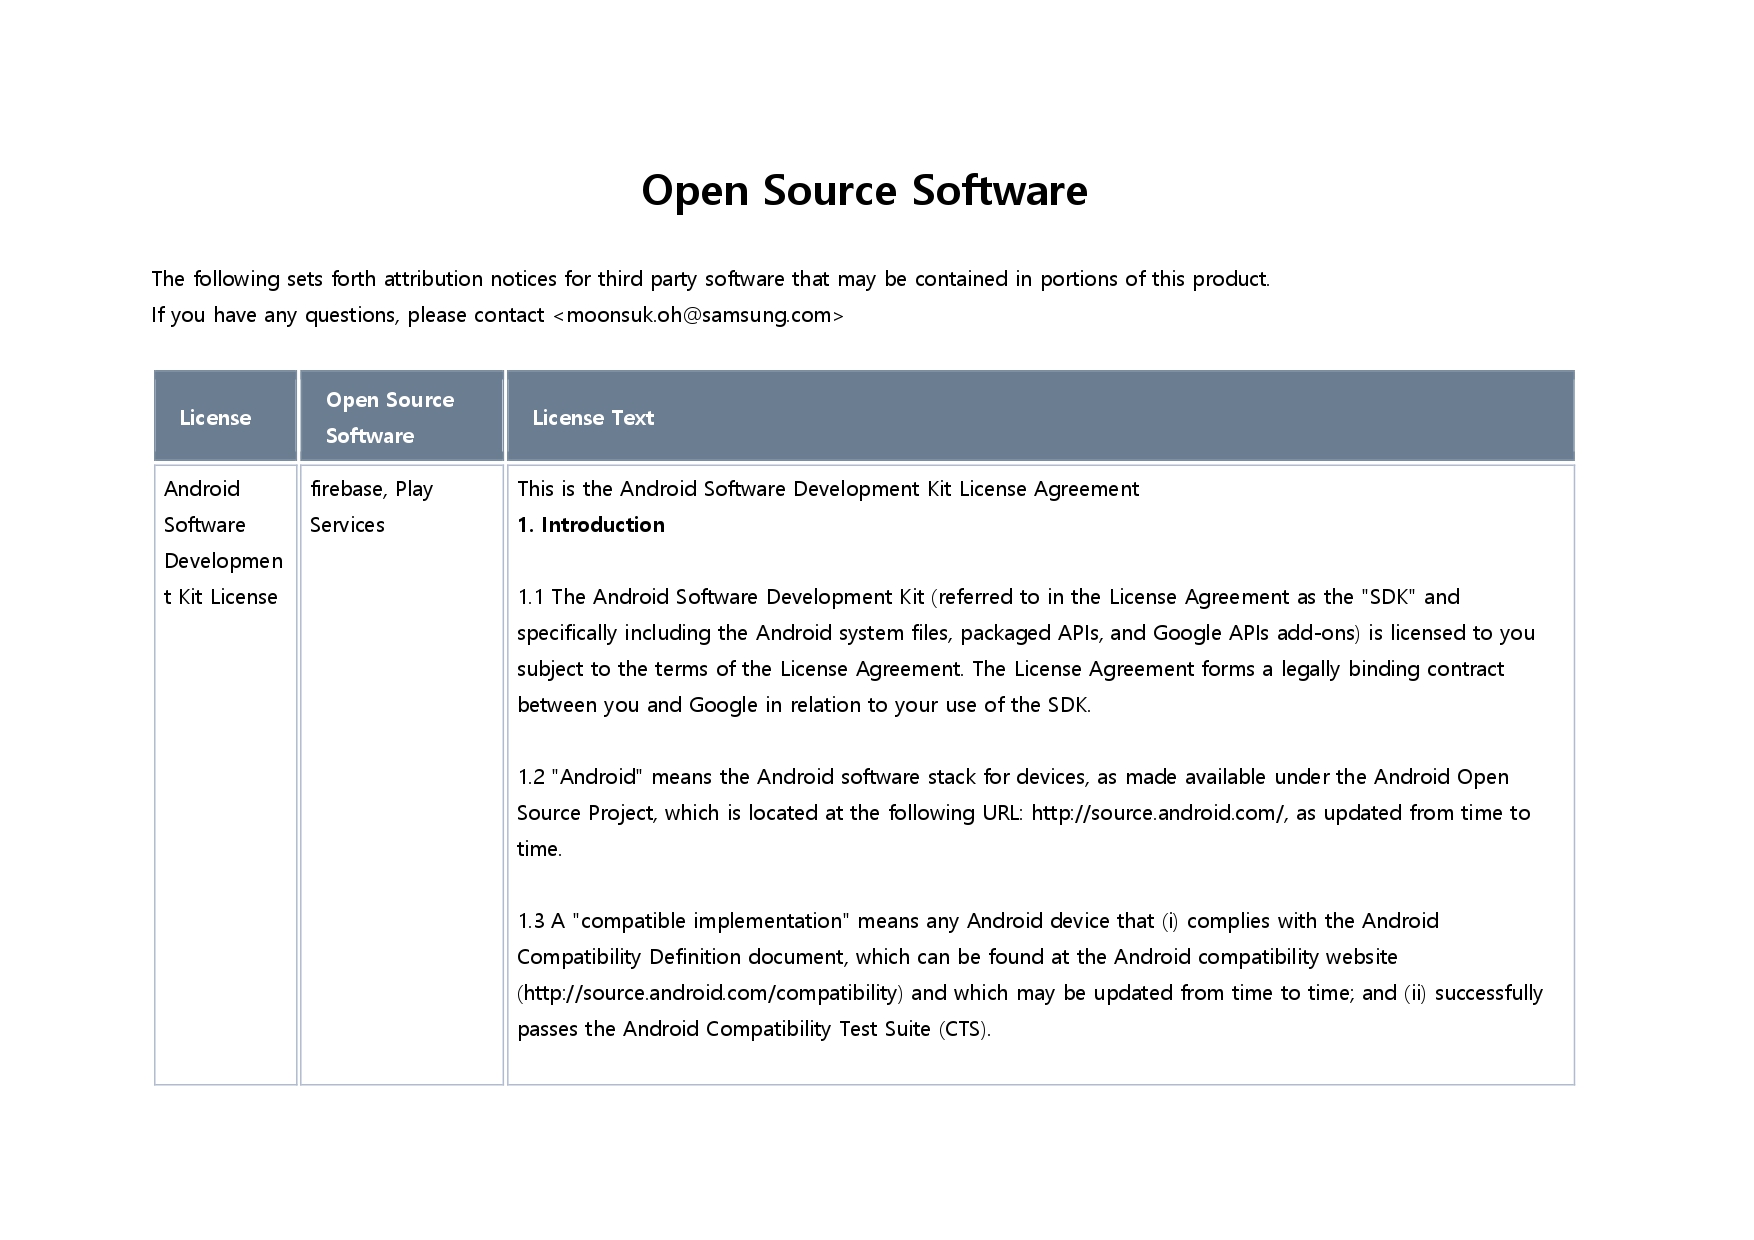Image resolution: width=1754 pixels, height=1240 pixels.
Task: Select the License column header
Action: pos(215,418)
